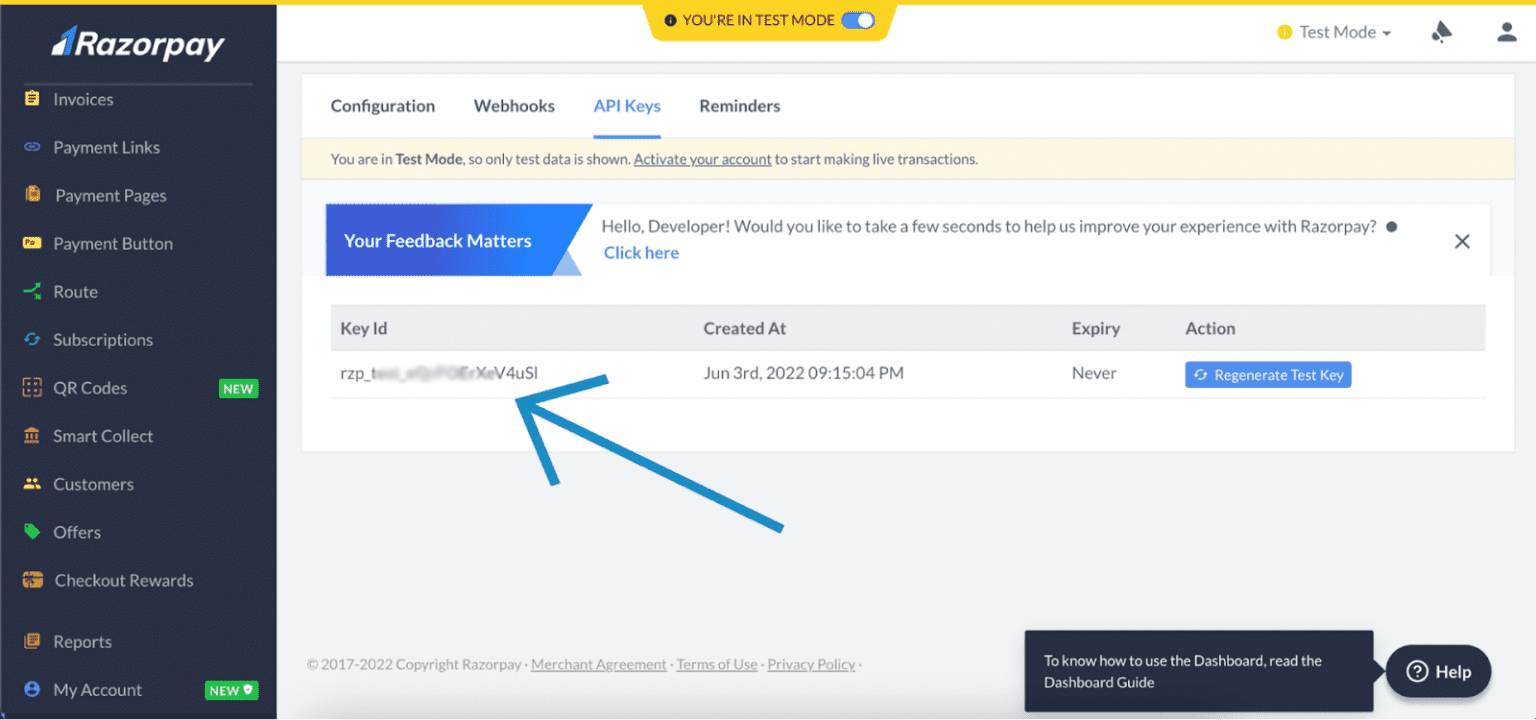Click the Invoices sidebar icon
This screenshot has width=1536, height=720.
coord(32,98)
